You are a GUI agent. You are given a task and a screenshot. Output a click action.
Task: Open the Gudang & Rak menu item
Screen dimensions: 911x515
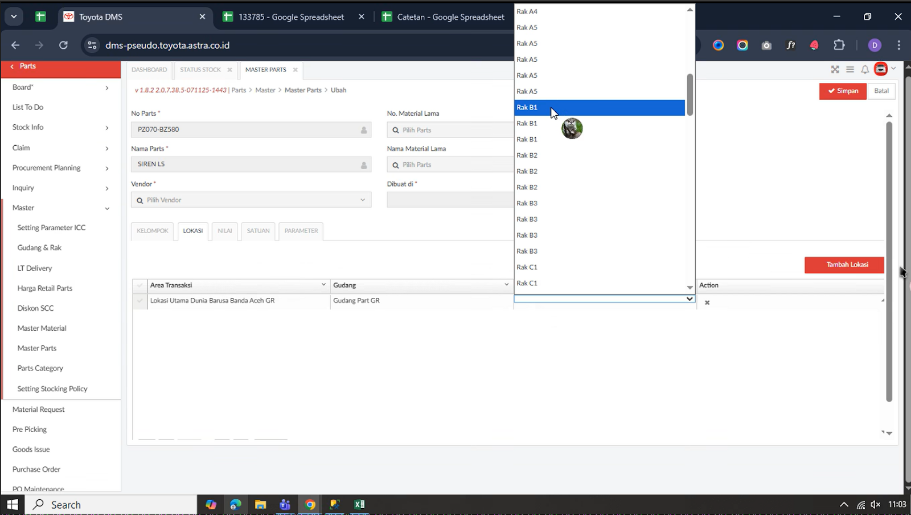pyautogui.click(x=39, y=248)
